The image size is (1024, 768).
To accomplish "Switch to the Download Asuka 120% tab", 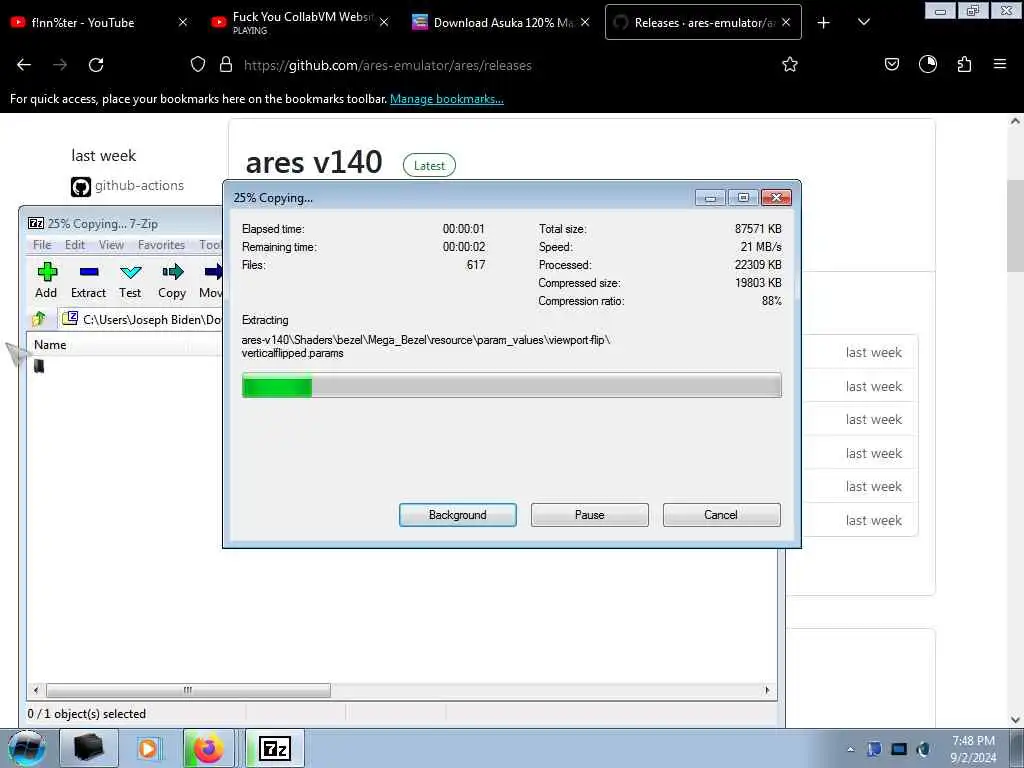I will tap(500, 23).
